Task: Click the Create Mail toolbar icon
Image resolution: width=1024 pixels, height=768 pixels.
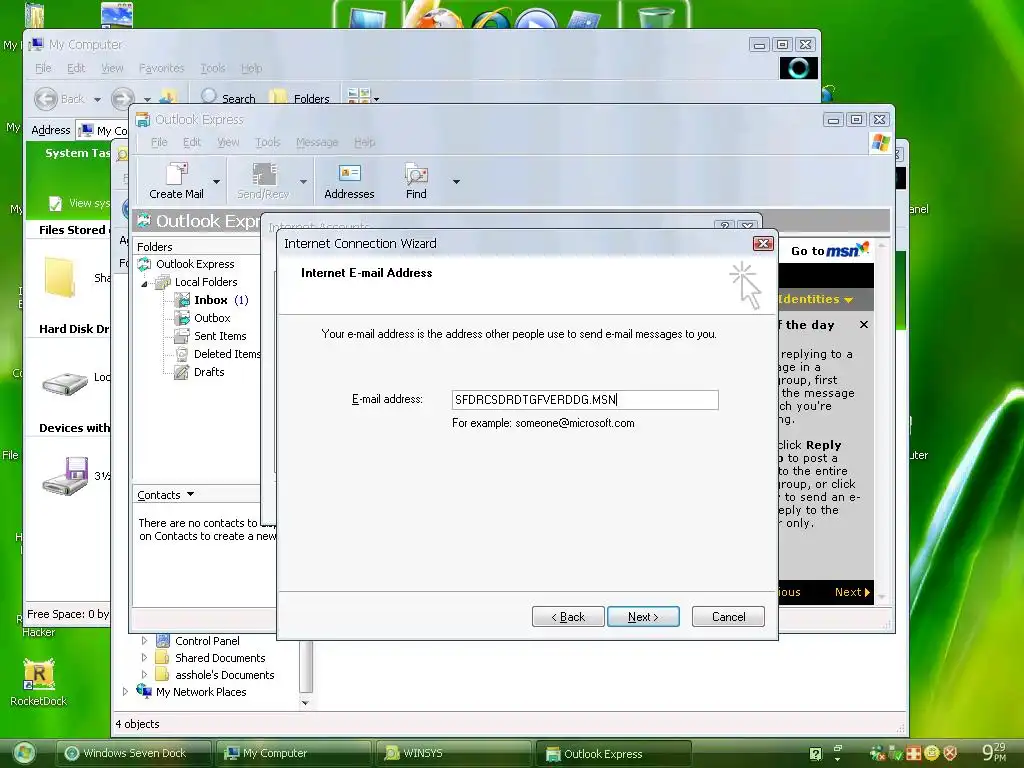Action: tap(176, 181)
